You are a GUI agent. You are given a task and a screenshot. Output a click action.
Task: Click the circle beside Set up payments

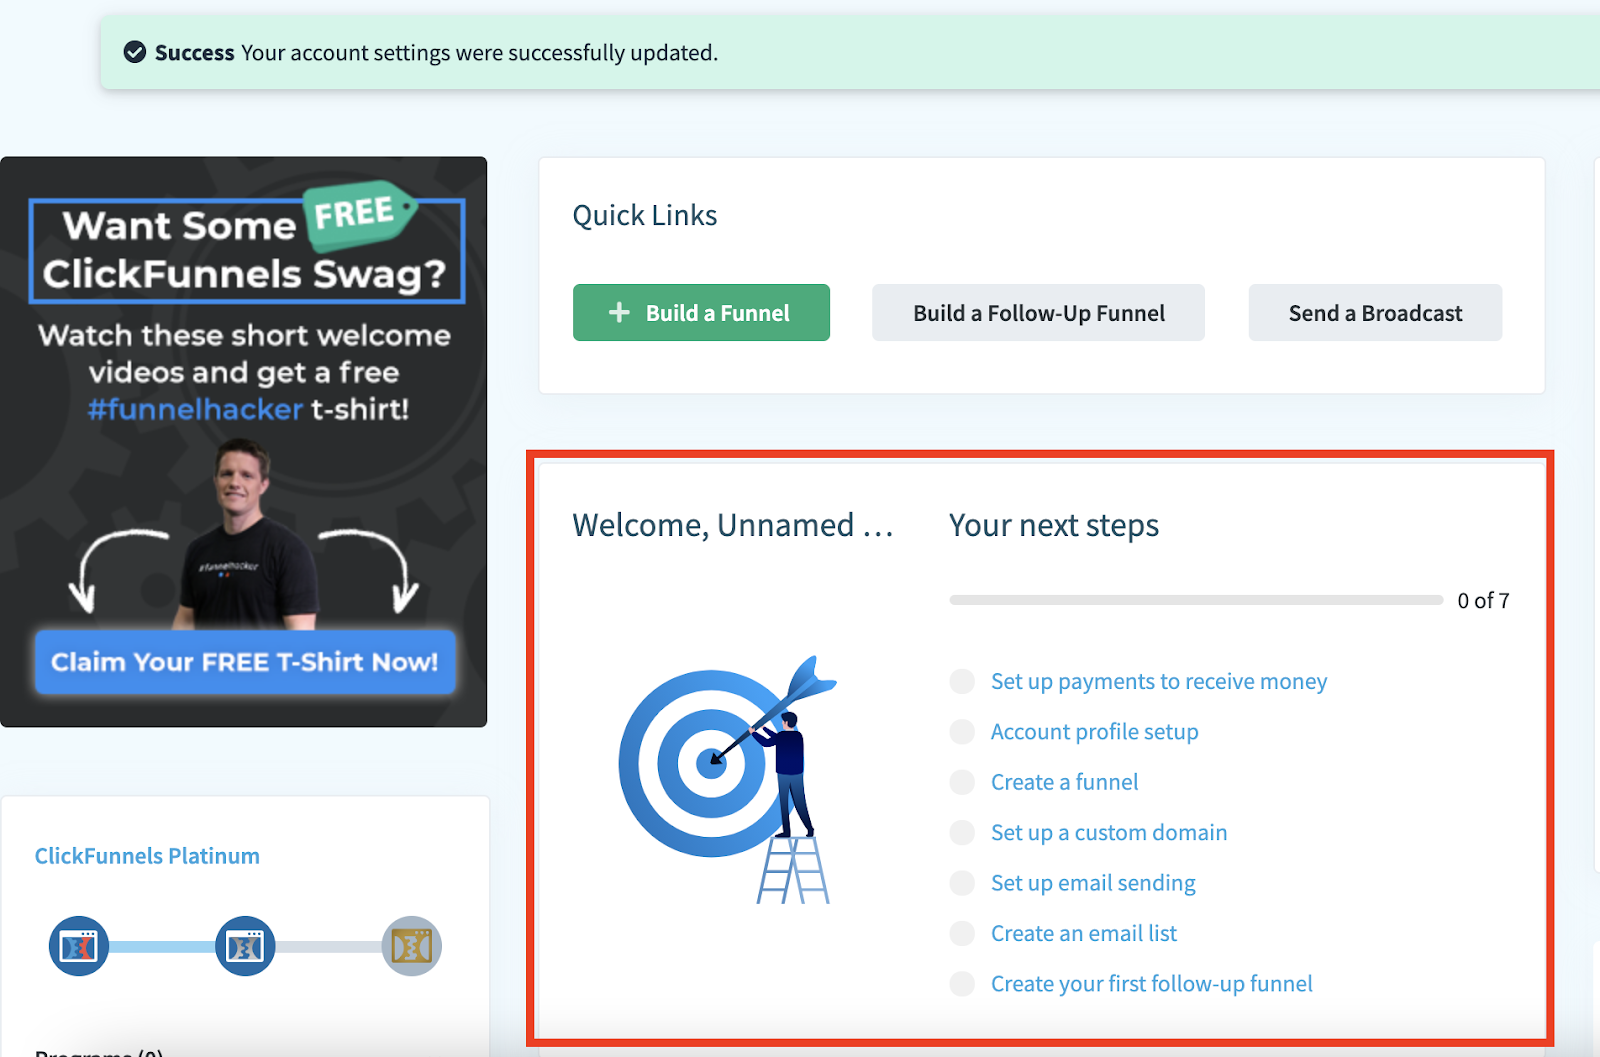tap(962, 681)
